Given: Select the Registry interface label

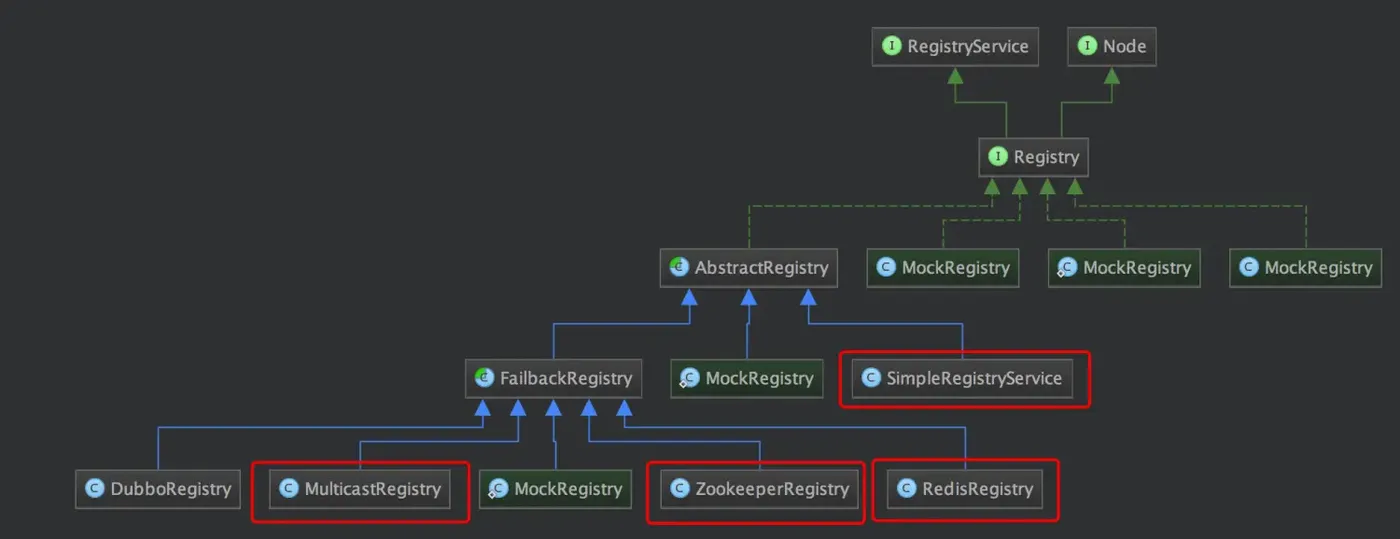Looking at the screenshot, I should [x=1047, y=157].
